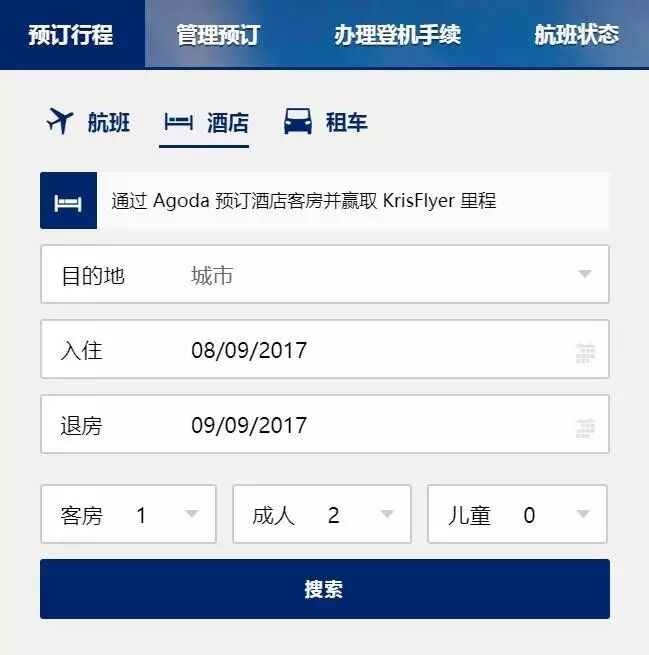The image size is (649, 655).
Task: Click the 入住 date field 08/09/2017
Action: click(x=325, y=349)
